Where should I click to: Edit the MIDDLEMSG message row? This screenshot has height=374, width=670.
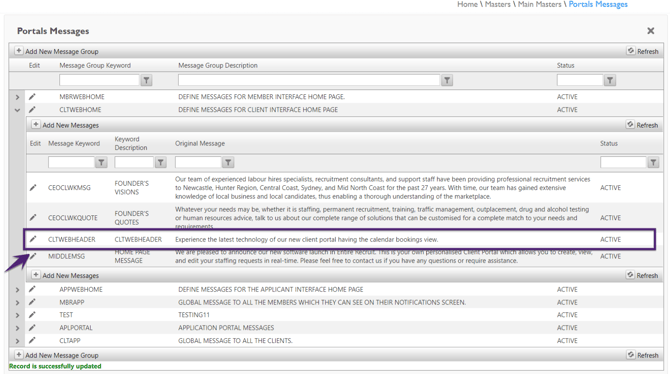point(33,256)
